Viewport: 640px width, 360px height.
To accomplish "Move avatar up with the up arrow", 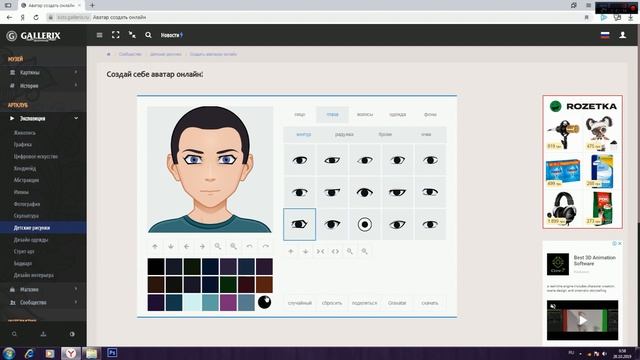I will 155,247.
